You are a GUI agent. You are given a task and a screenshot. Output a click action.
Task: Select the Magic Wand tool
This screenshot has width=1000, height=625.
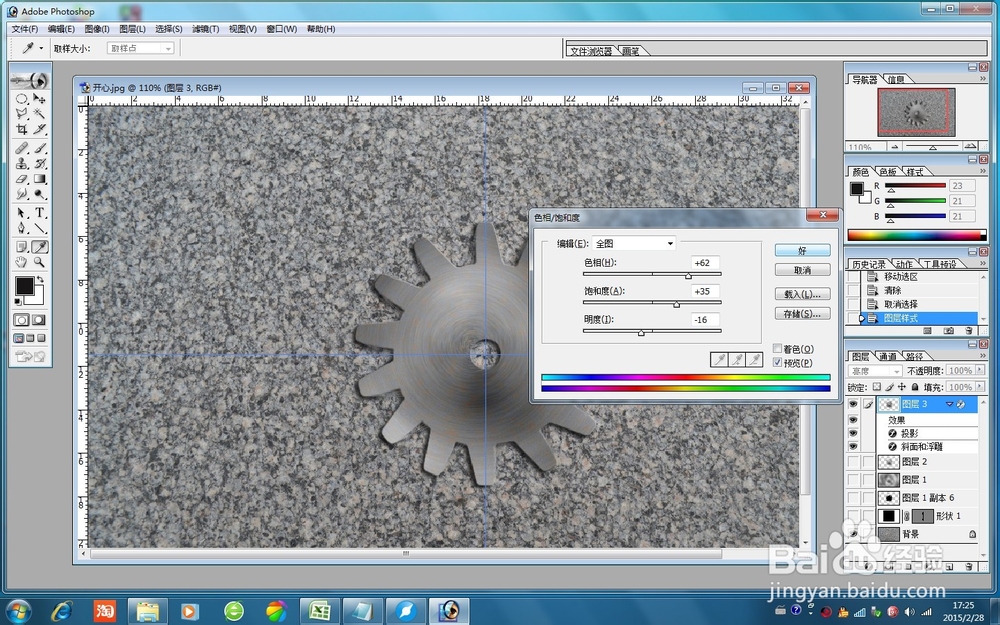click(40, 114)
